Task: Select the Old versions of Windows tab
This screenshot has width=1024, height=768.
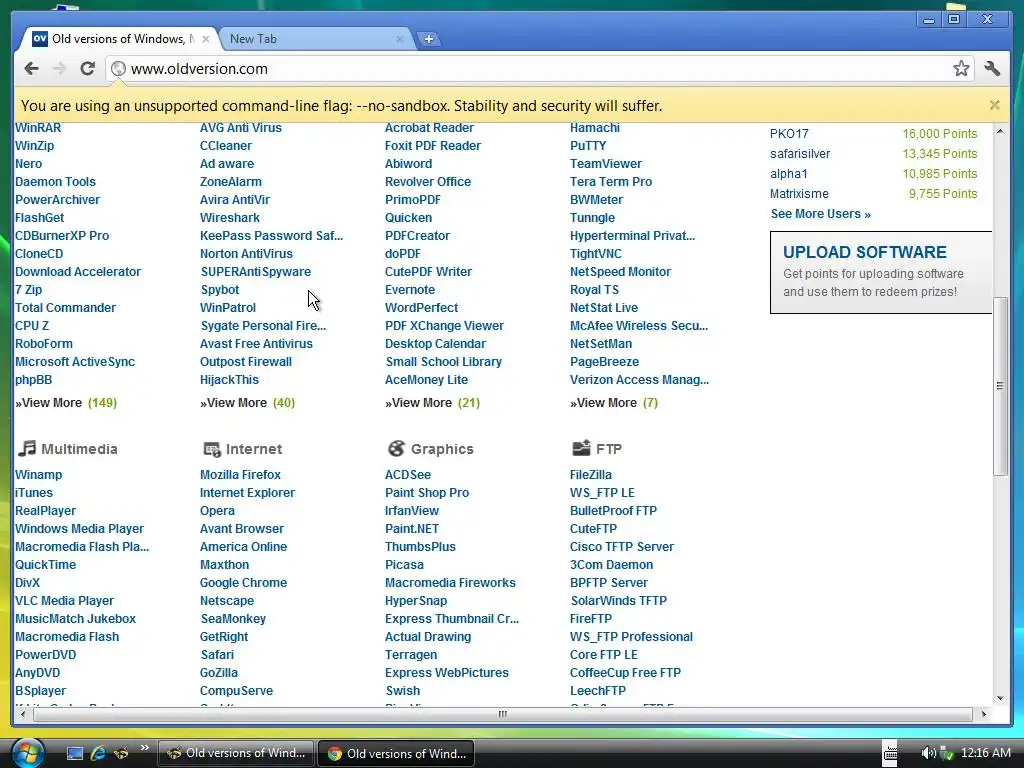Action: 118,39
